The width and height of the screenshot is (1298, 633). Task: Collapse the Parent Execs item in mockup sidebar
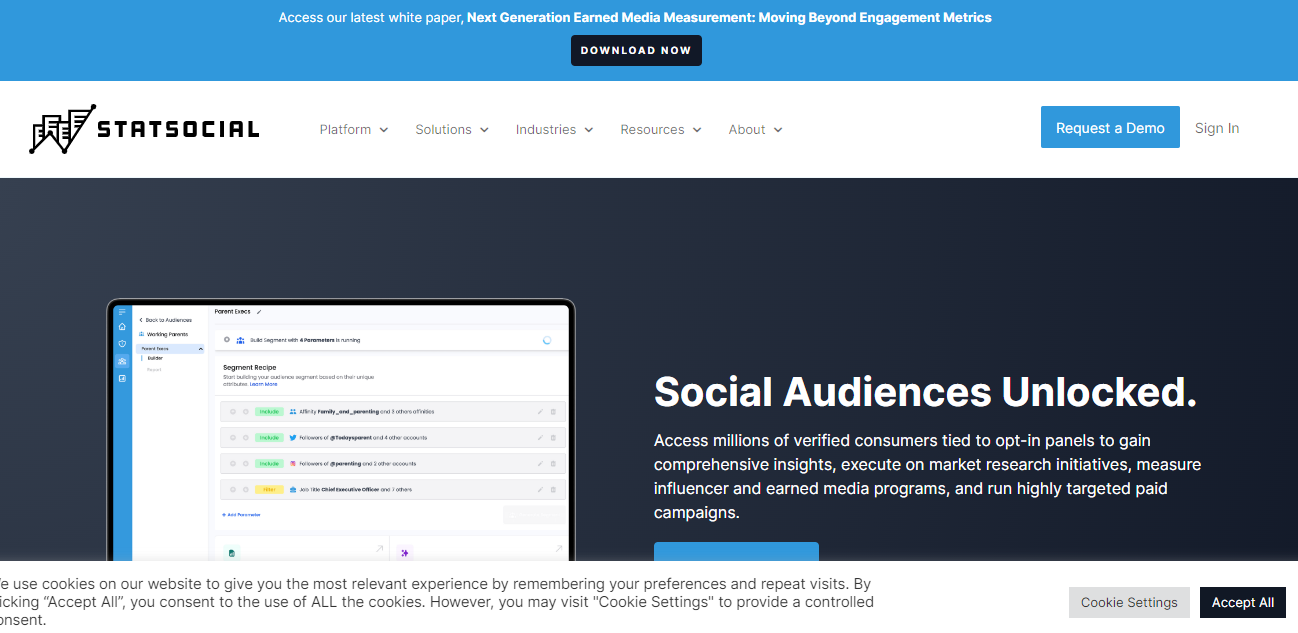click(201, 349)
